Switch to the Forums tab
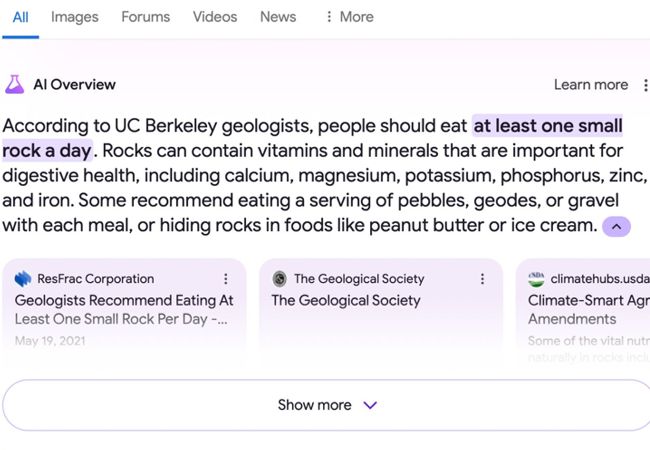650x450 pixels. click(146, 17)
